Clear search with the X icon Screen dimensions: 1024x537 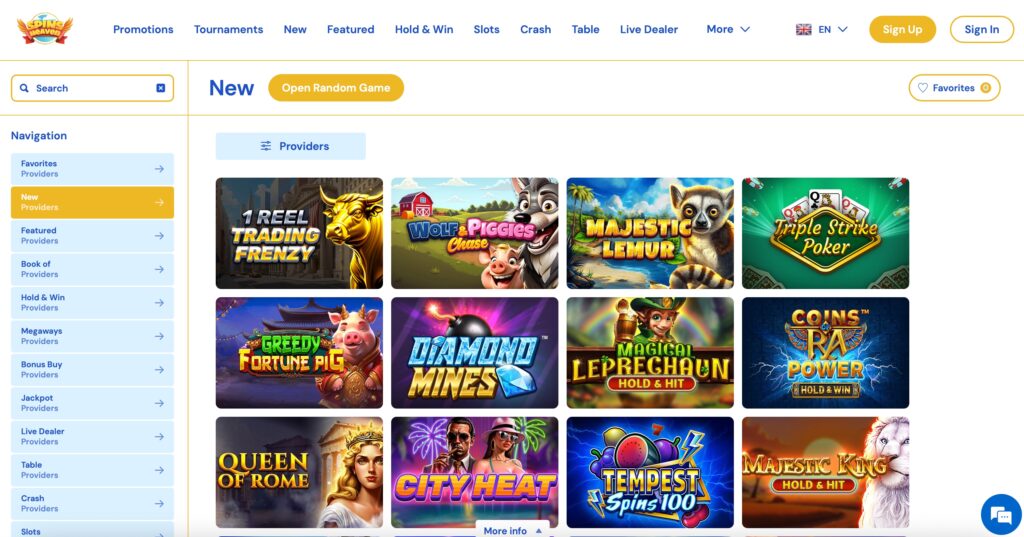(161, 88)
